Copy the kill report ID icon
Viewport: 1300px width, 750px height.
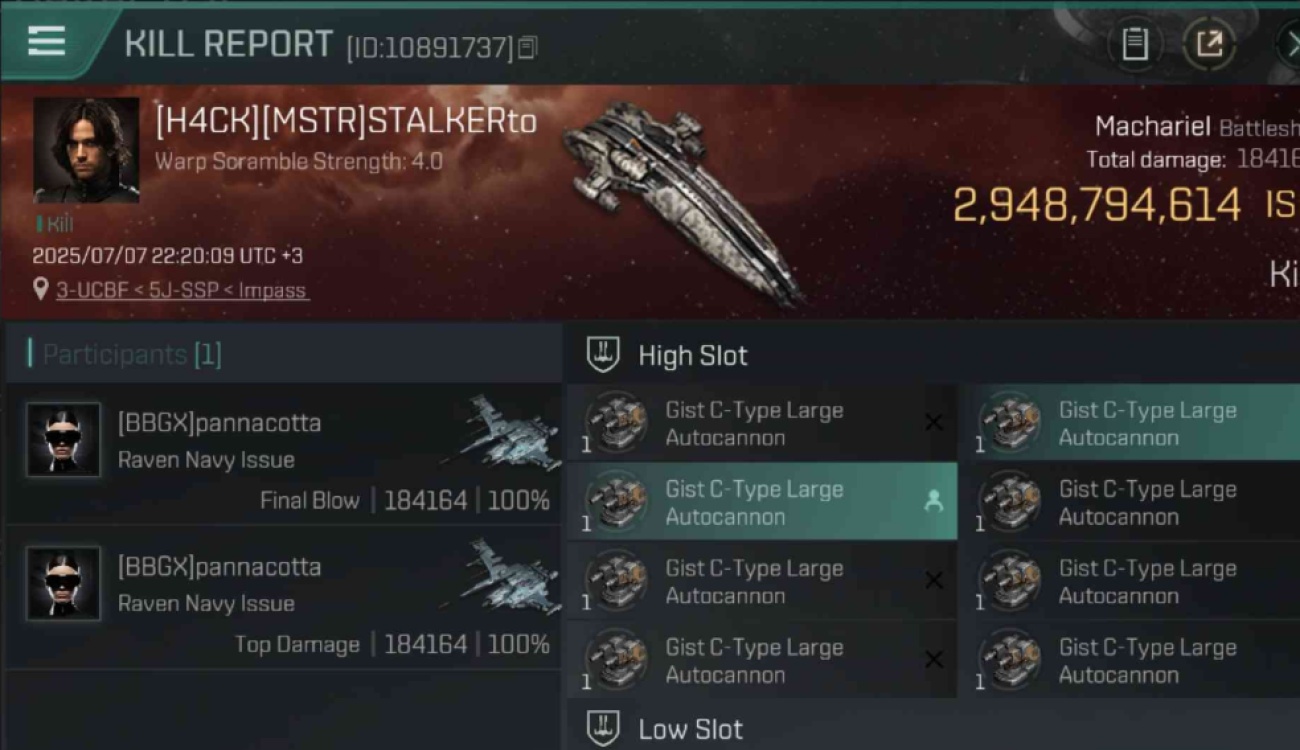527,47
